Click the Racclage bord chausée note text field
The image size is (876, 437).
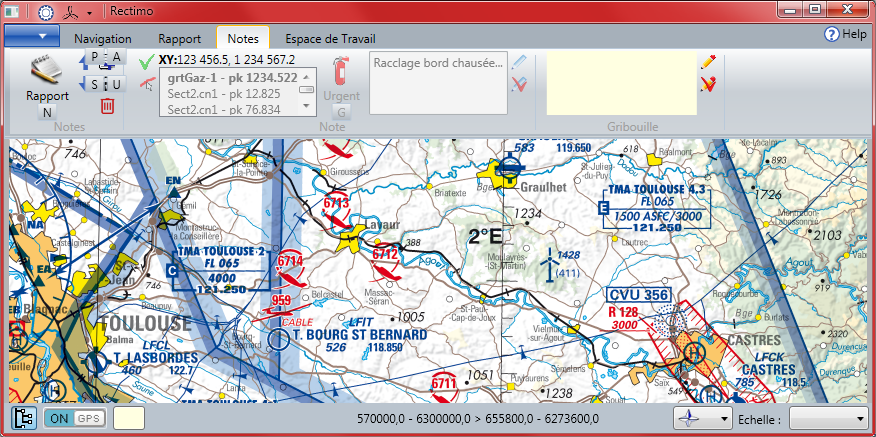[x=438, y=83]
